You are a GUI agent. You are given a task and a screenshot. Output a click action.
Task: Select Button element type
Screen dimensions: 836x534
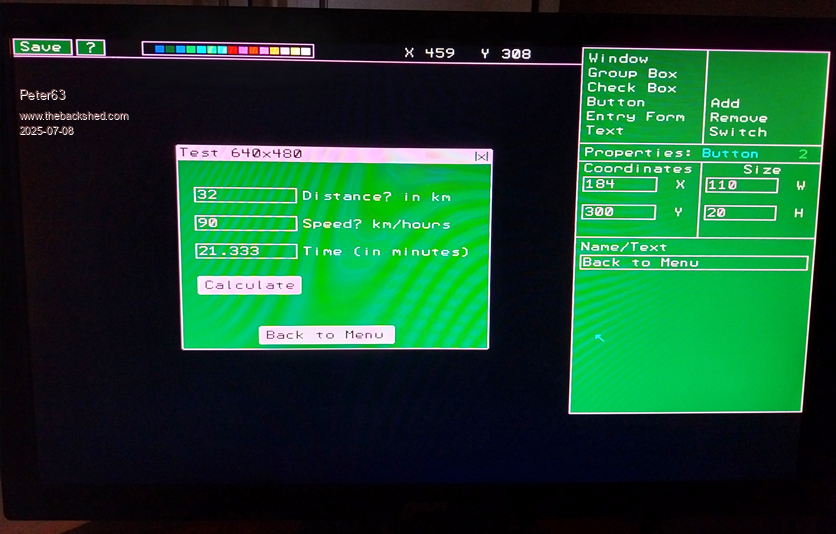tap(616, 102)
